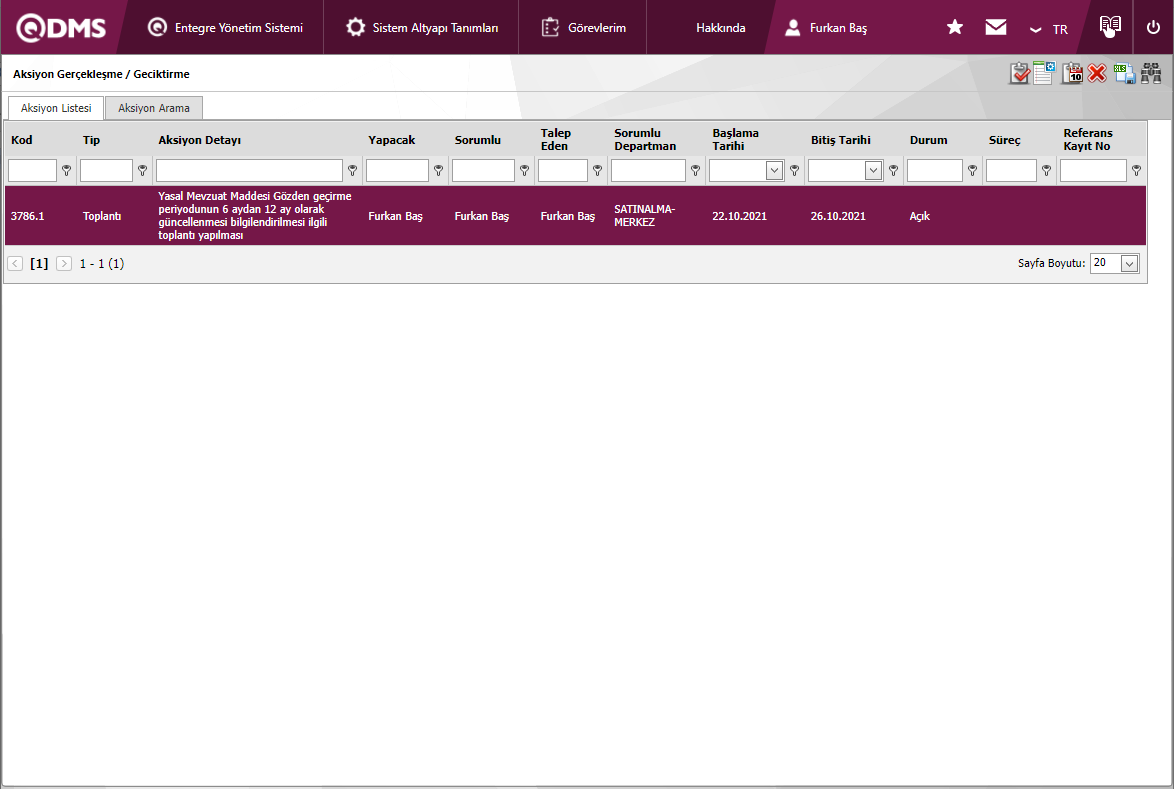
Task: Open Entegre Yönetim Sistemi menu
Action: point(225,28)
